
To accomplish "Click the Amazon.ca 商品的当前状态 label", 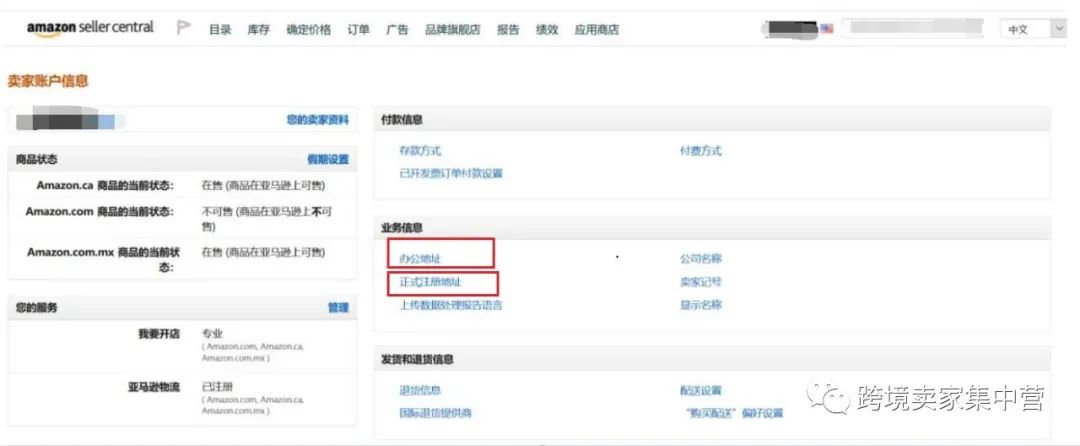I will point(105,185).
